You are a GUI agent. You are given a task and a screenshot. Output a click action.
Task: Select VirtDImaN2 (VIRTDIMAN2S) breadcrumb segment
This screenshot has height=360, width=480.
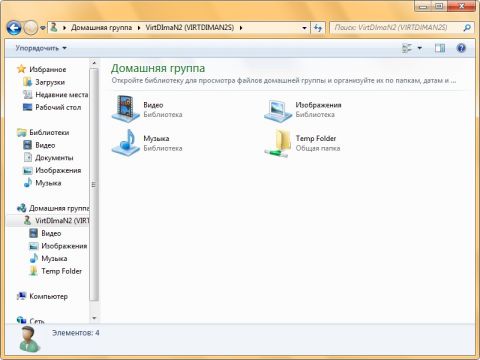coord(190,28)
